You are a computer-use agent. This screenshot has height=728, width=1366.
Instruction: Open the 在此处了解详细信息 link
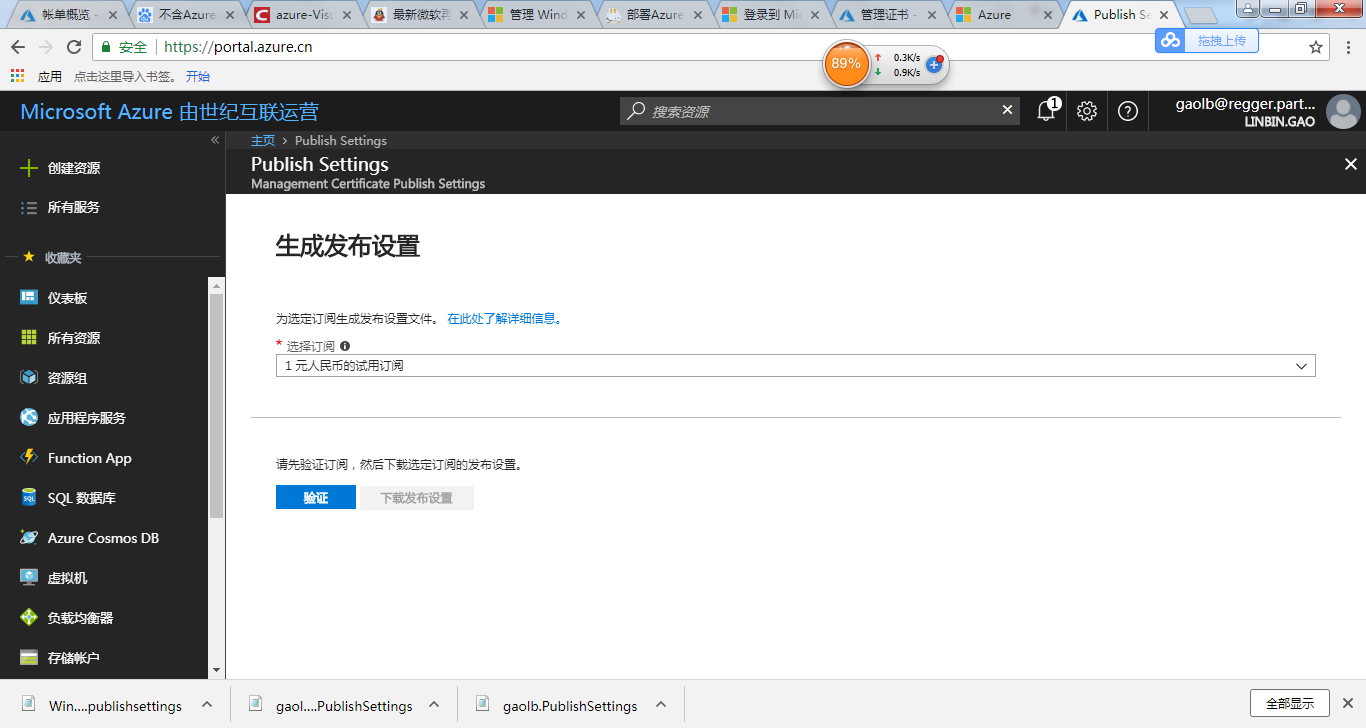click(504, 319)
